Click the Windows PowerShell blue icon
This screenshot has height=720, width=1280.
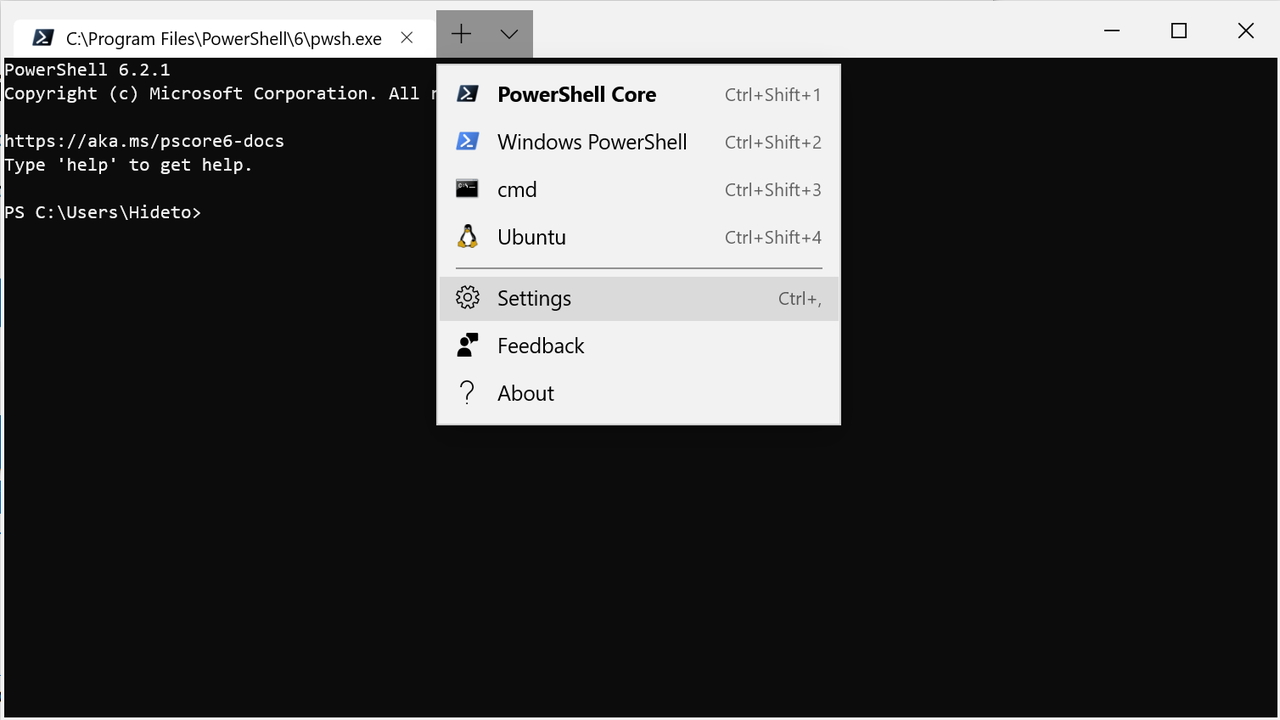[467, 141]
